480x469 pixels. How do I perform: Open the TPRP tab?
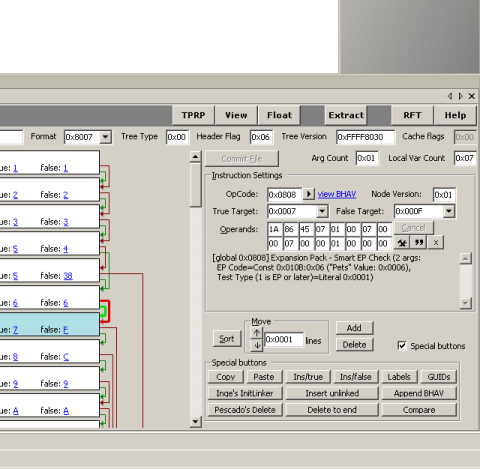click(x=193, y=115)
